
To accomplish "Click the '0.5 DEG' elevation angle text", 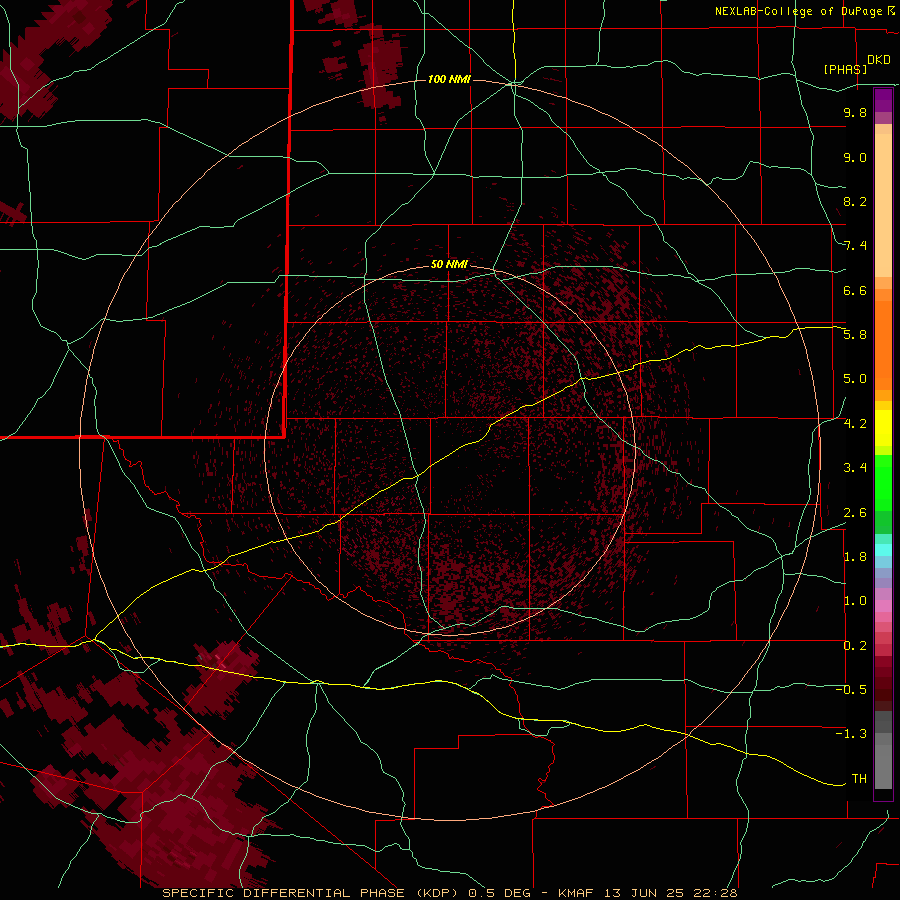I will 499,893.
